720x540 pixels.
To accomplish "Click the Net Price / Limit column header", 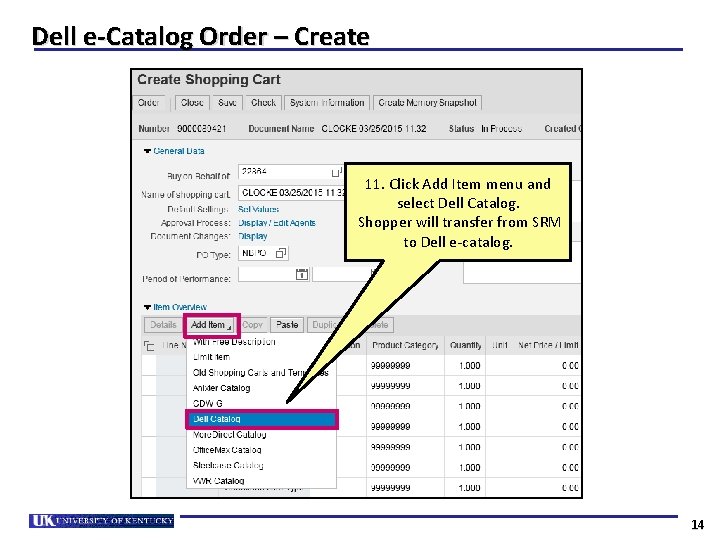I will 548,345.
